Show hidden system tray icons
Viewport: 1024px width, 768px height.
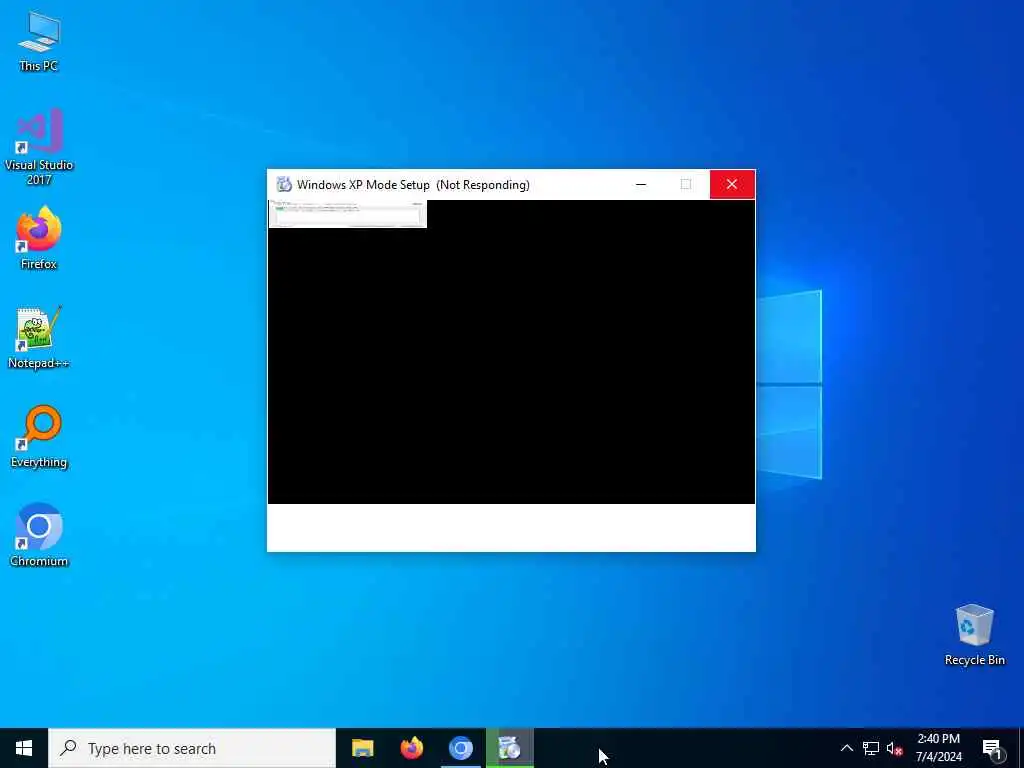click(x=846, y=748)
